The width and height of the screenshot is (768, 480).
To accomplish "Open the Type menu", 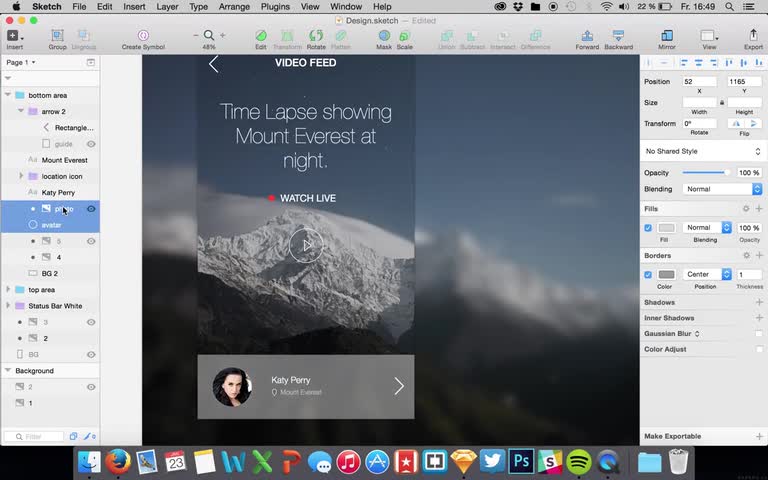I will coord(198,7).
